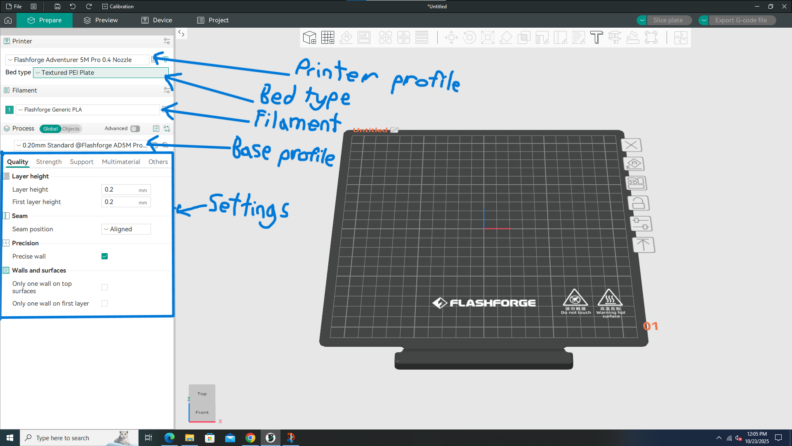Image resolution: width=792 pixels, height=446 pixels.
Task: Open the Others settings tab
Action: click(158, 162)
